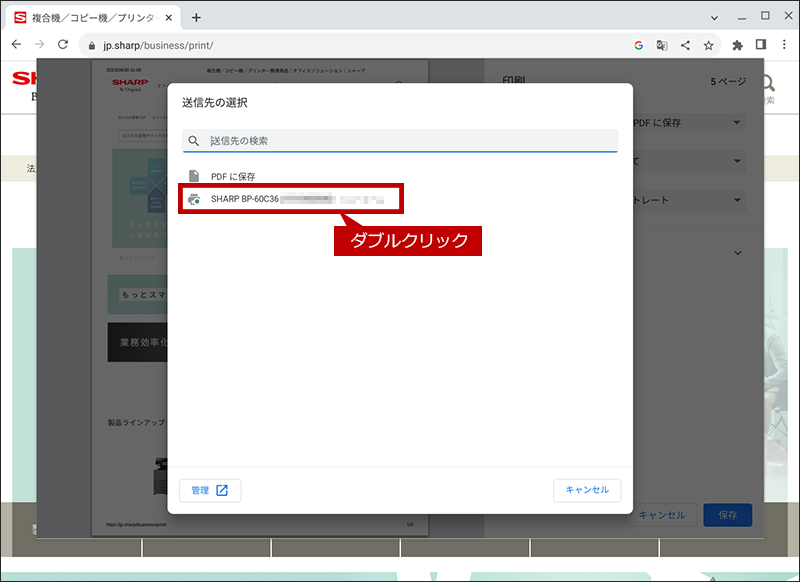
Task: Open the PDF に保存 destination dropdown
Action: tap(689, 122)
